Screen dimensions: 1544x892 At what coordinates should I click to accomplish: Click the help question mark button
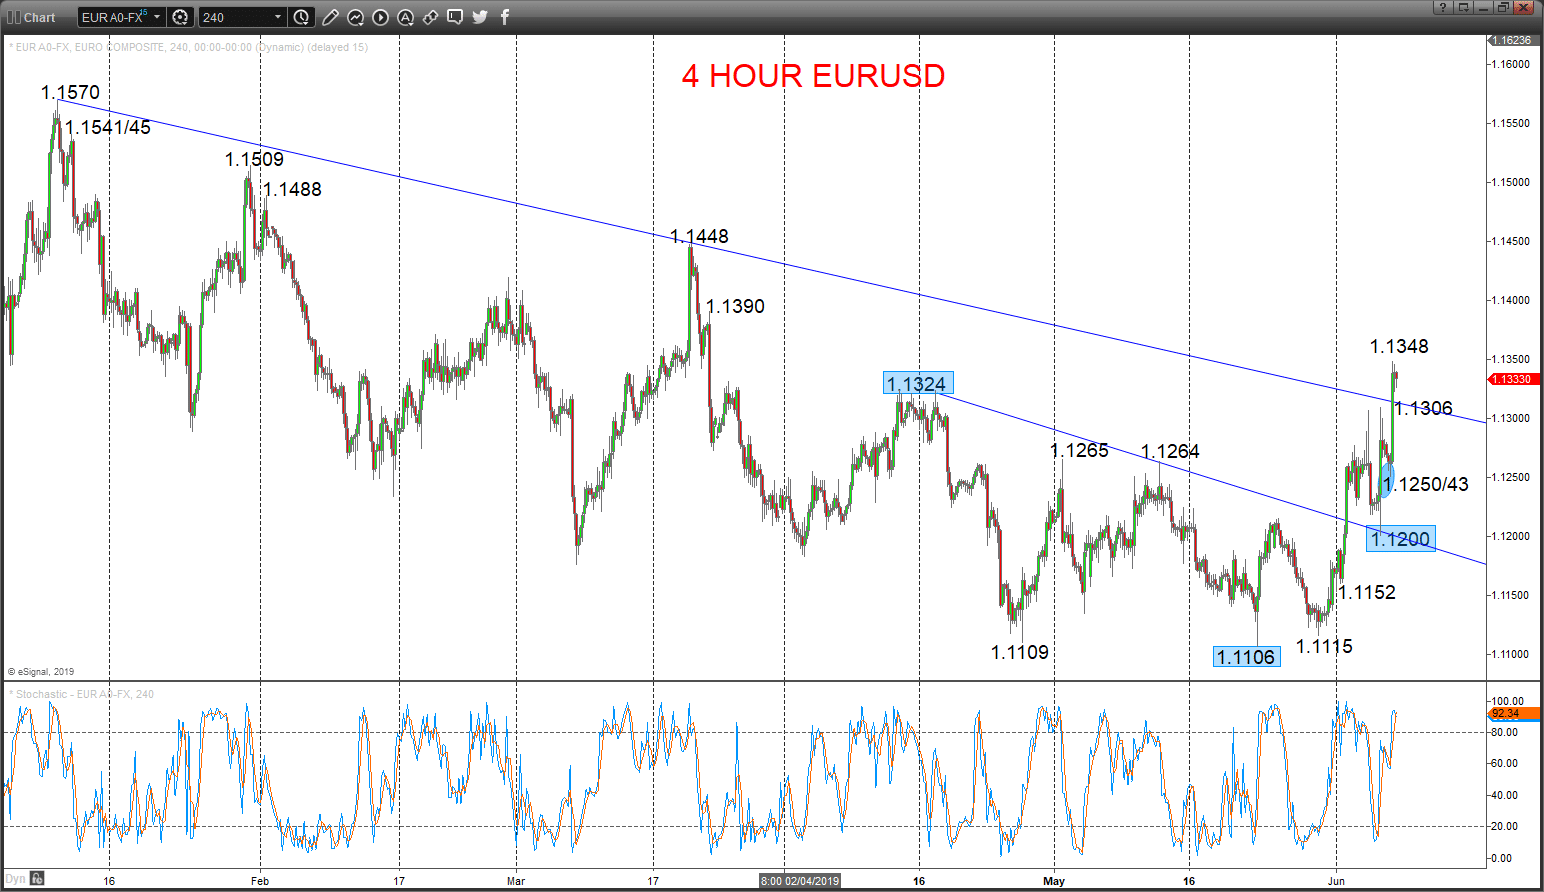pos(1442,7)
